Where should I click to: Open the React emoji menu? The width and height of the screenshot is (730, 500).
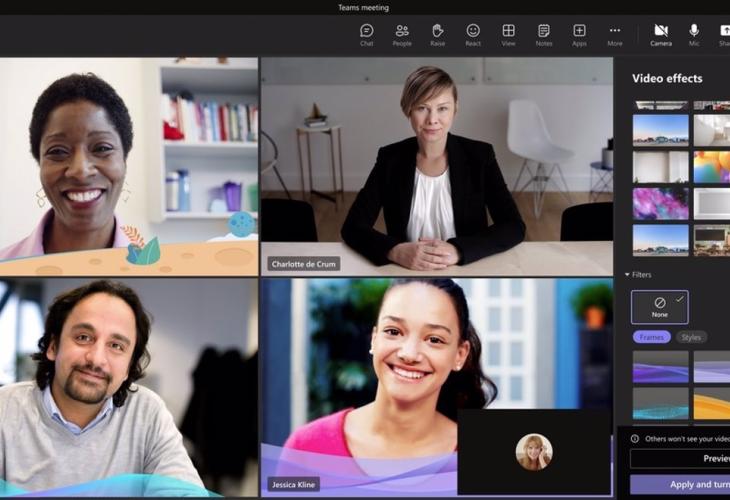point(473,34)
